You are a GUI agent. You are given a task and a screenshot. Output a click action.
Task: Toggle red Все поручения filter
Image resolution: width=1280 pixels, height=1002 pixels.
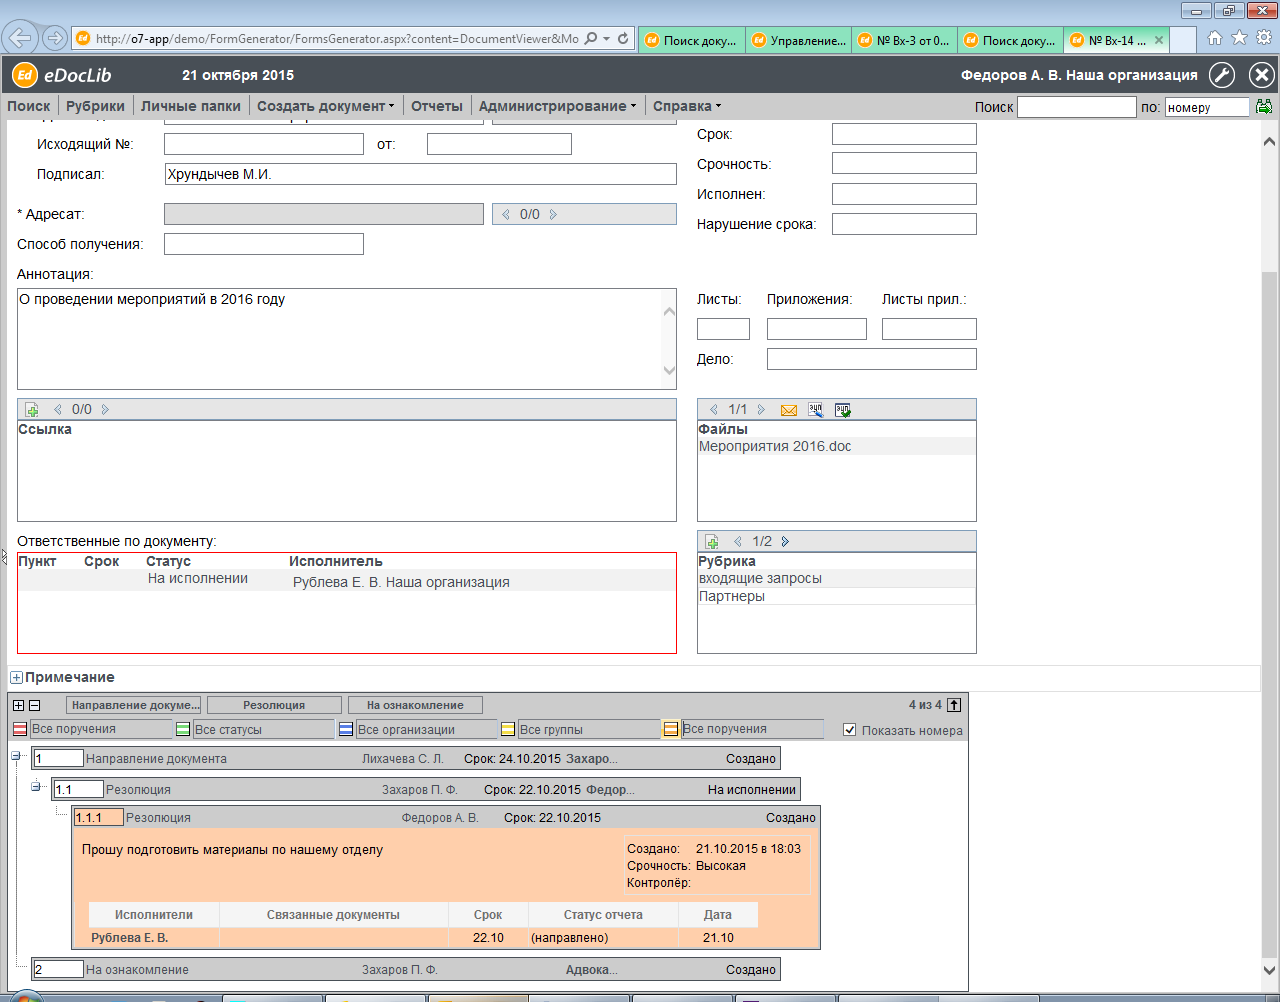(x=21, y=730)
